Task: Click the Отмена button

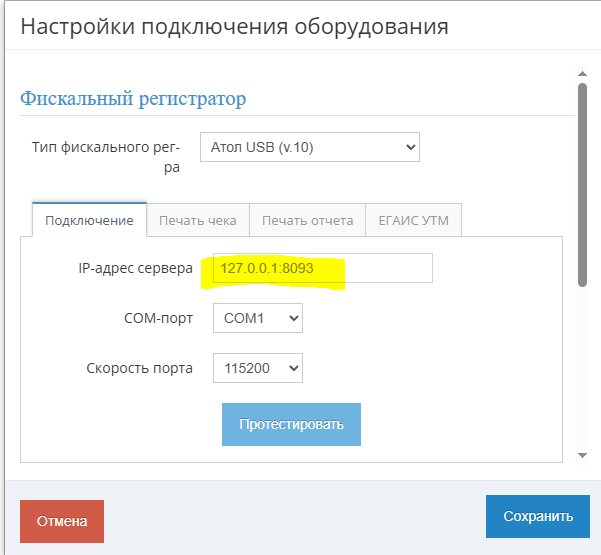Action: (x=62, y=521)
